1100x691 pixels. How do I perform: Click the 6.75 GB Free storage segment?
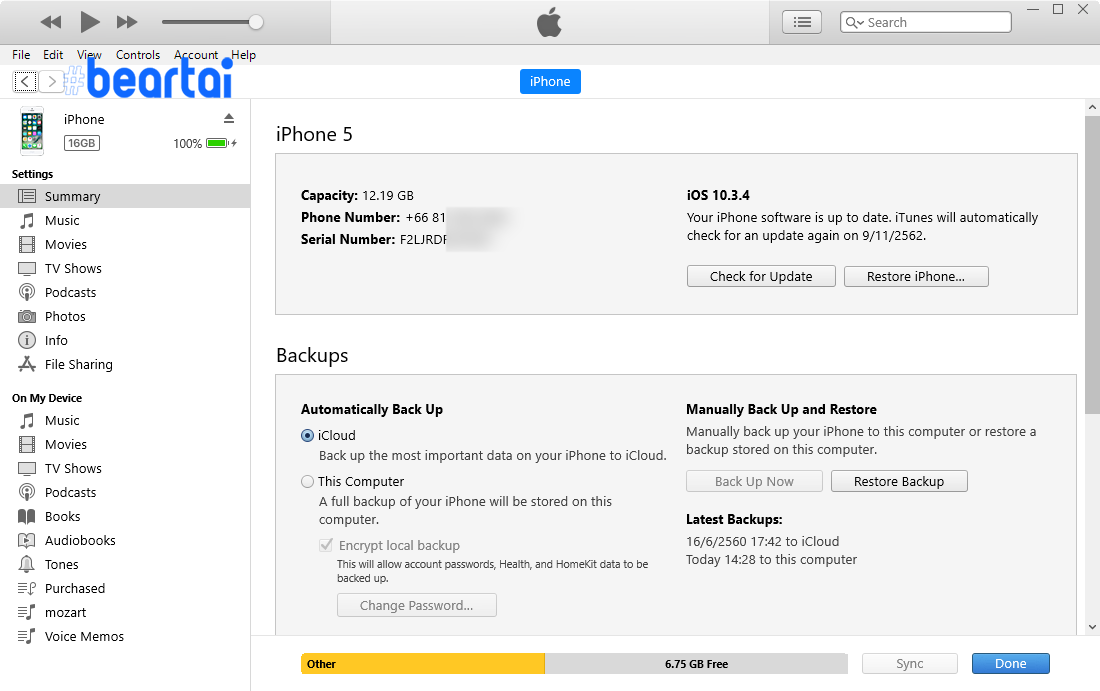point(696,664)
